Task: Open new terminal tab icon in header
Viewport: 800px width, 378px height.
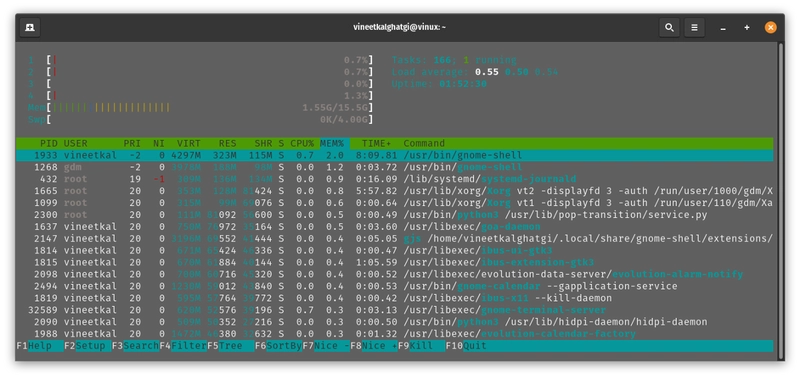Action: [30, 28]
